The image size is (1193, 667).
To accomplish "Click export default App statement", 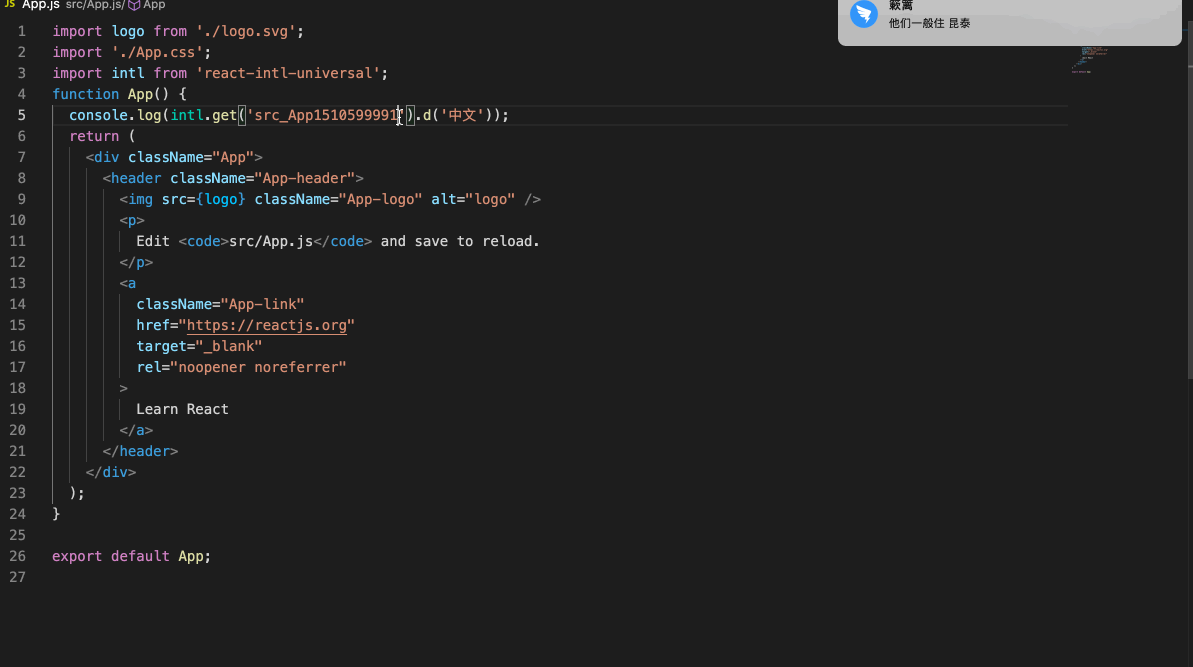I will point(131,556).
